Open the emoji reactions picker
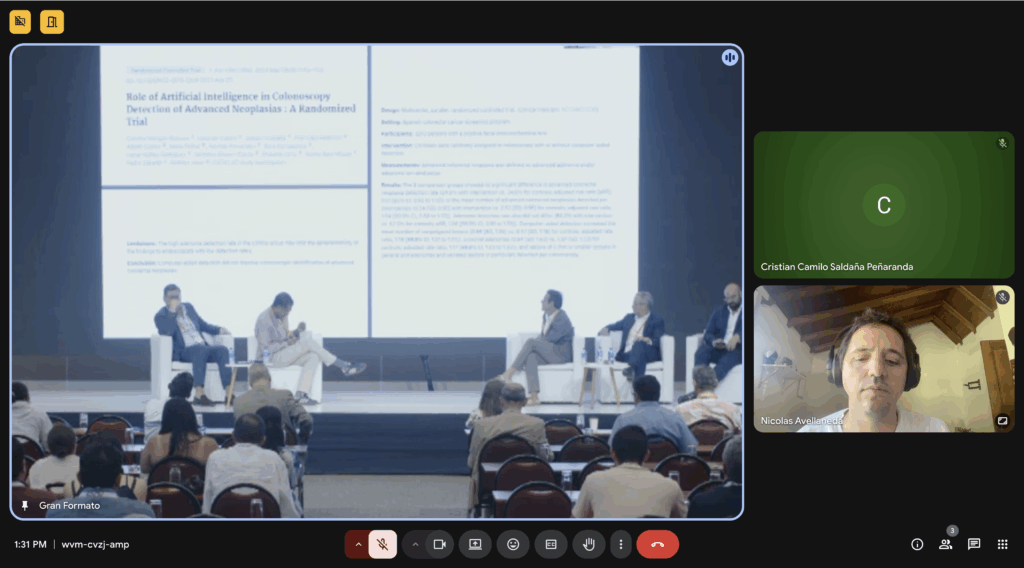Screen dimensions: 1024x568 coord(513,544)
